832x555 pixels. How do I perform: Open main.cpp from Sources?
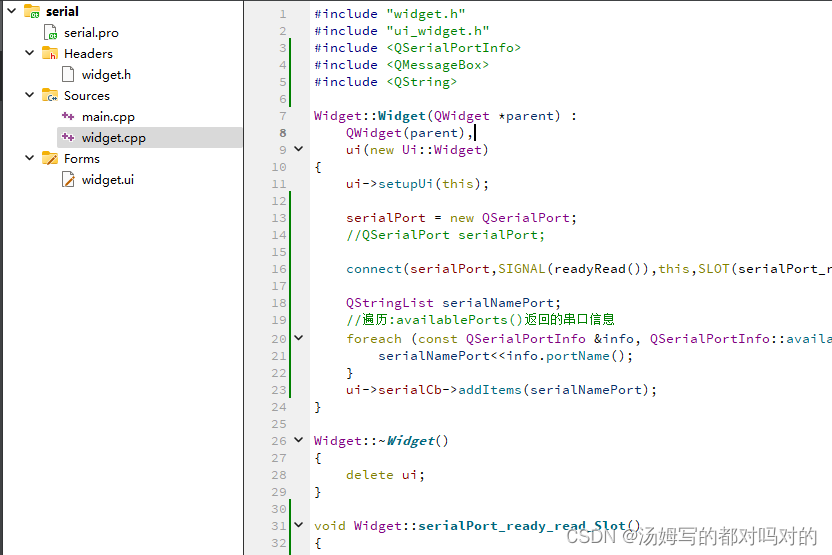108,117
